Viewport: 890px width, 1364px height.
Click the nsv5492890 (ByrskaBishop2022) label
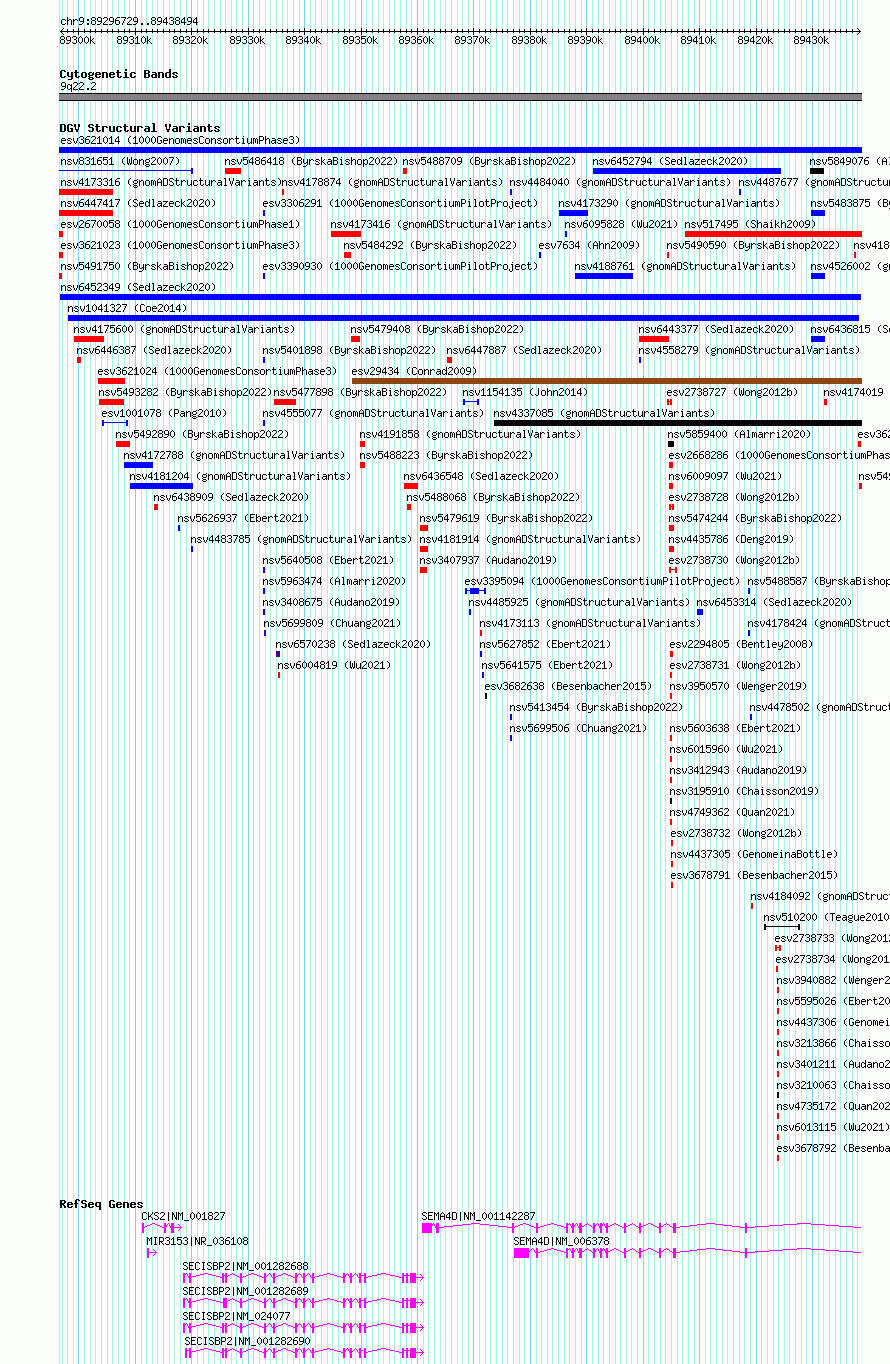pos(202,434)
